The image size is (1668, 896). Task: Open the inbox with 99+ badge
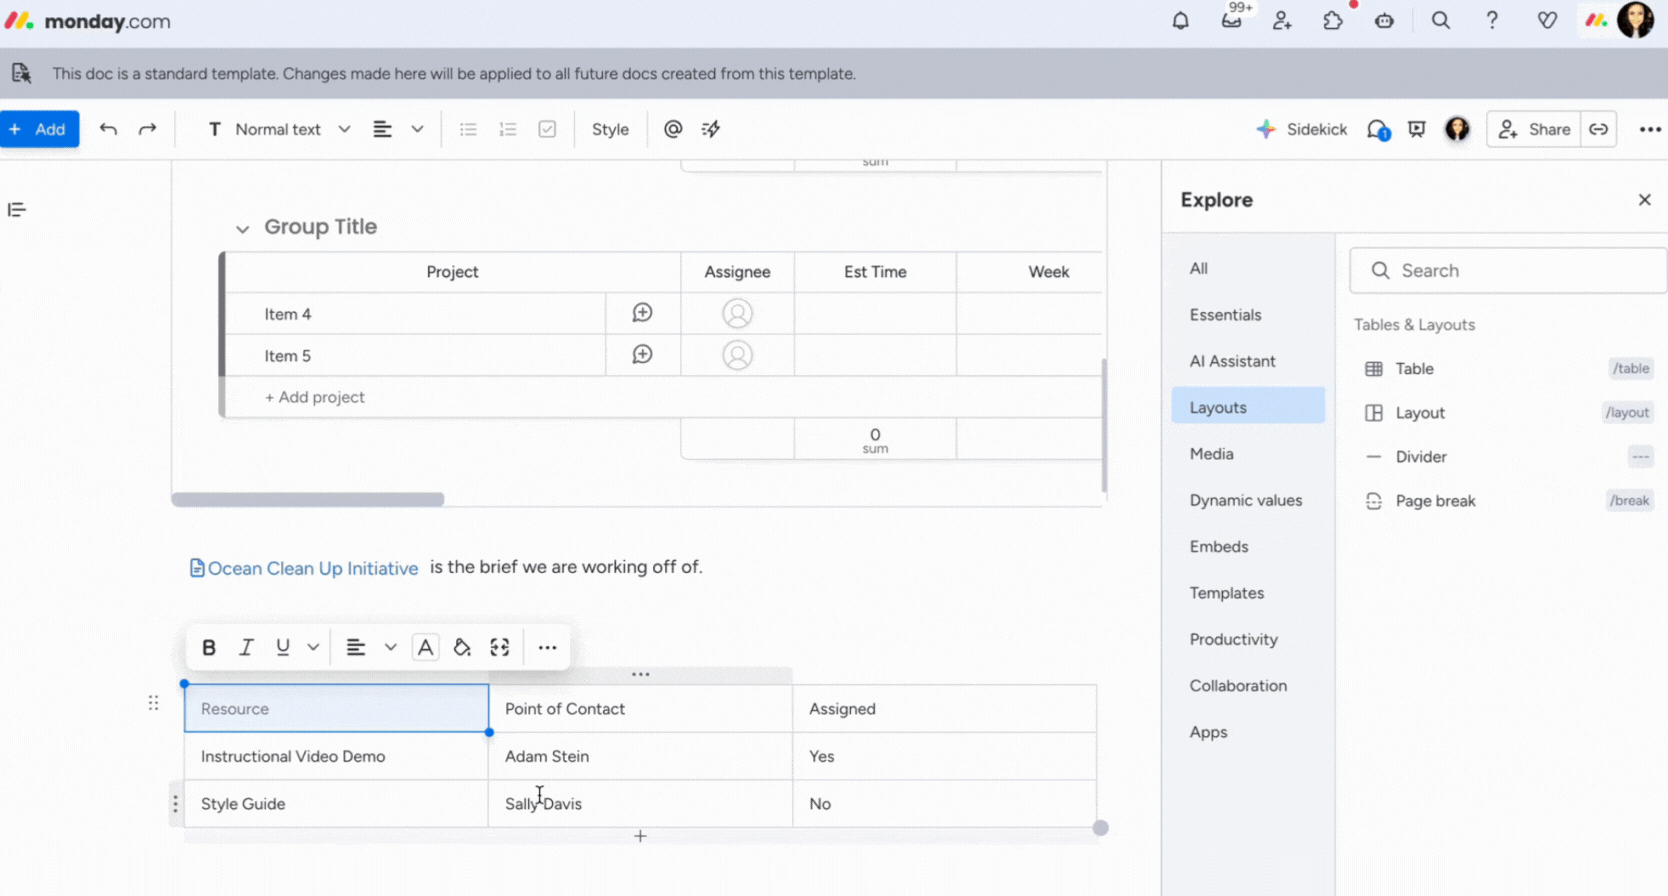1232,20
